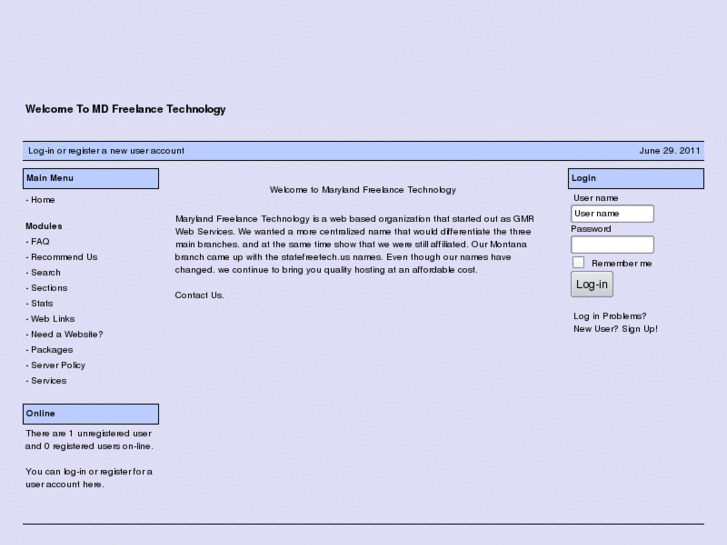Click New User? Sign Up! link
727x545 pixels.
[x=615, y=329]
